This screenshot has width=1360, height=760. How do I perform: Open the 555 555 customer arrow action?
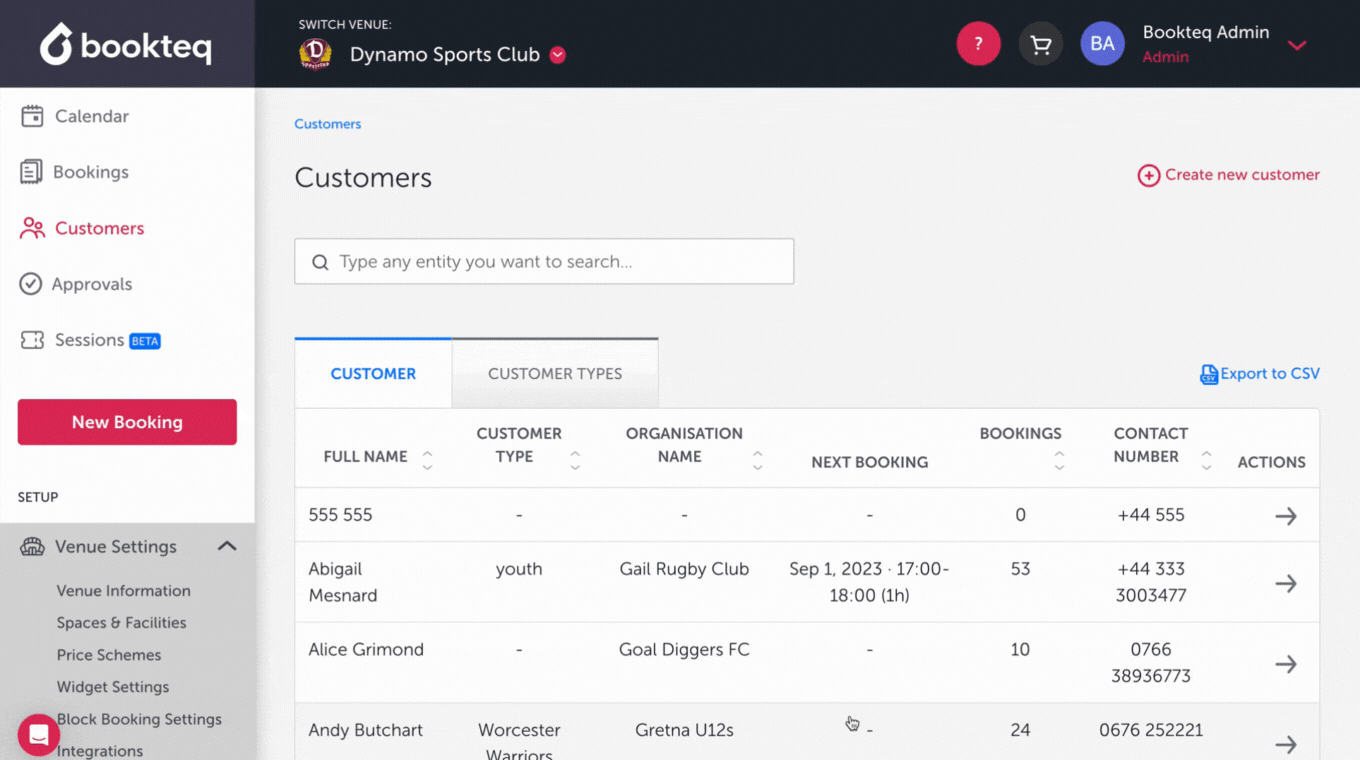point(1285,516)
